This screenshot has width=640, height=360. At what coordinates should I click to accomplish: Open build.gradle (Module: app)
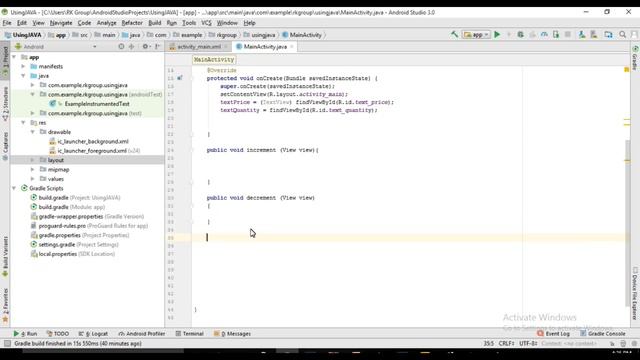pyautogui.click(x=68, y=207)
